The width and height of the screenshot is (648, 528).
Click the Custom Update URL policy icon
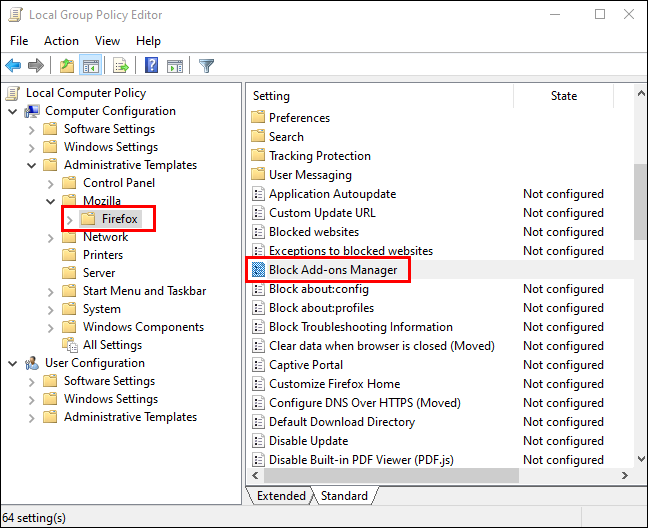[258, 213]
